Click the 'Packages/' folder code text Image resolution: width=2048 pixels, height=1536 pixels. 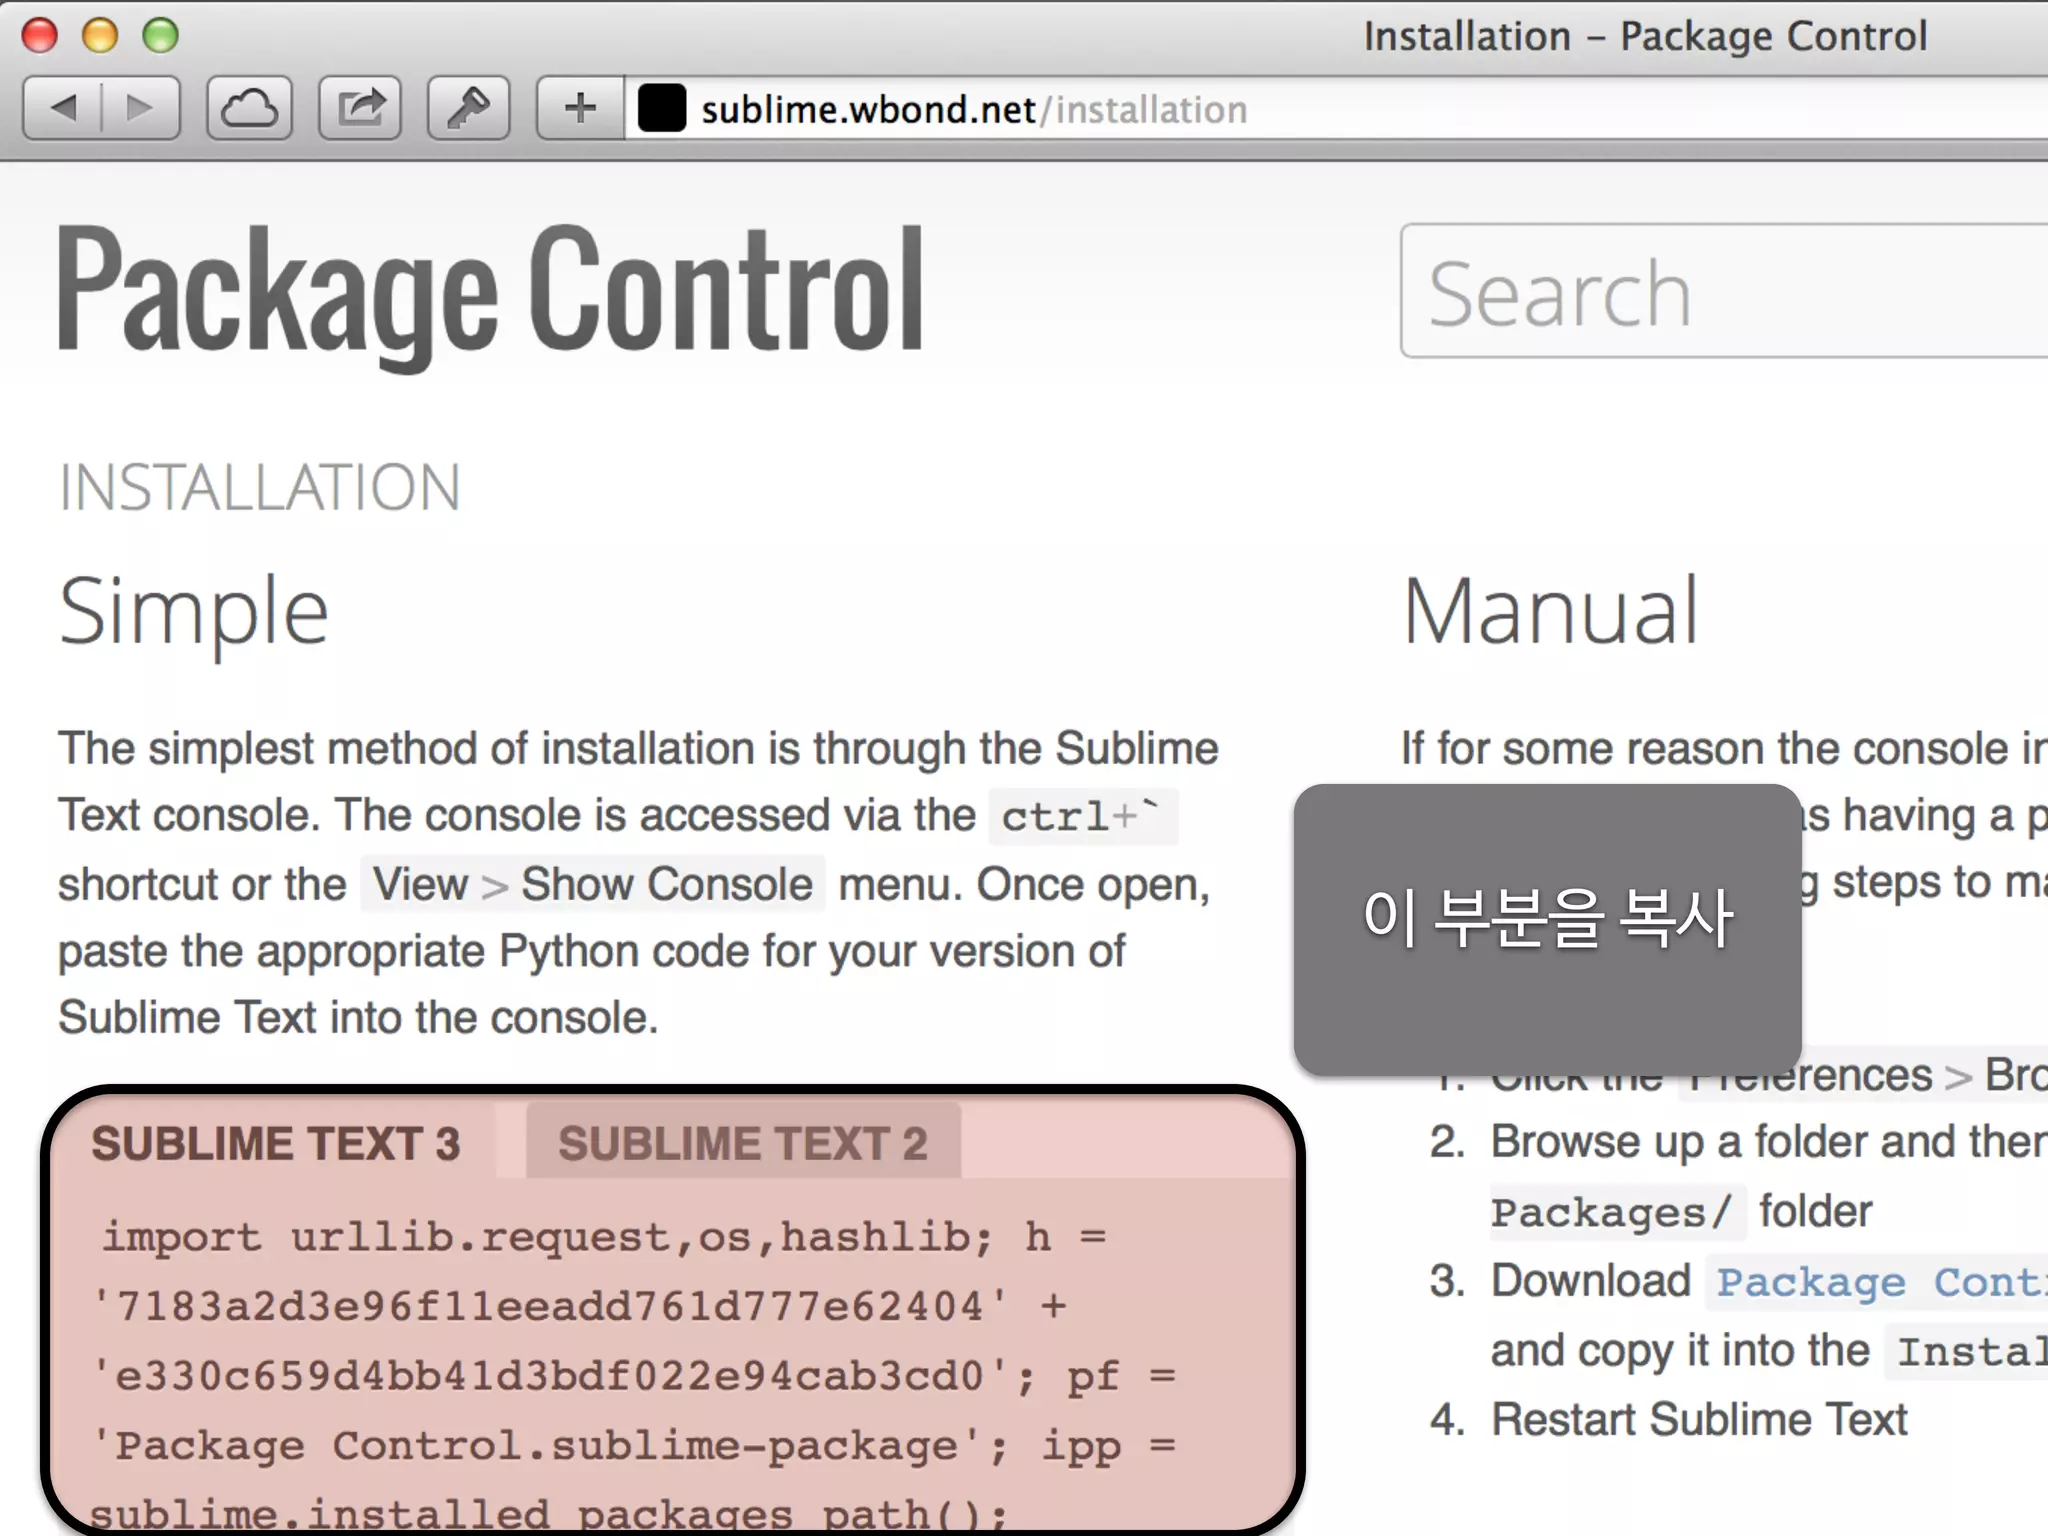pos(1612,1213)
